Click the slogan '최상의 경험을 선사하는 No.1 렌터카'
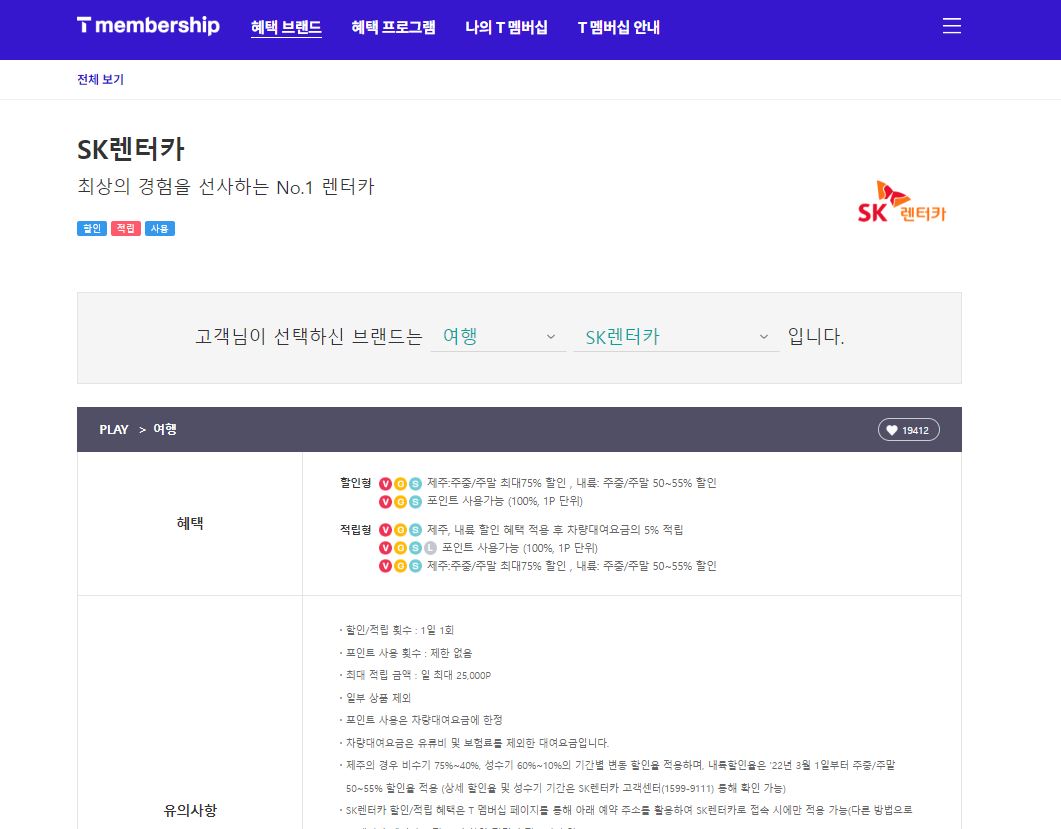 pos(225,187)
